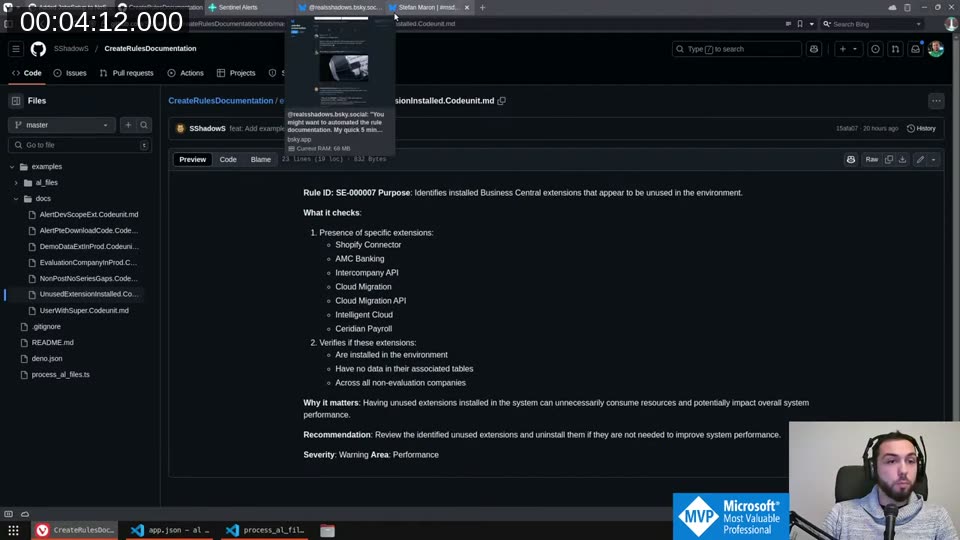Expand the al_files folder
Screen dimensions: 960x540
16,183
